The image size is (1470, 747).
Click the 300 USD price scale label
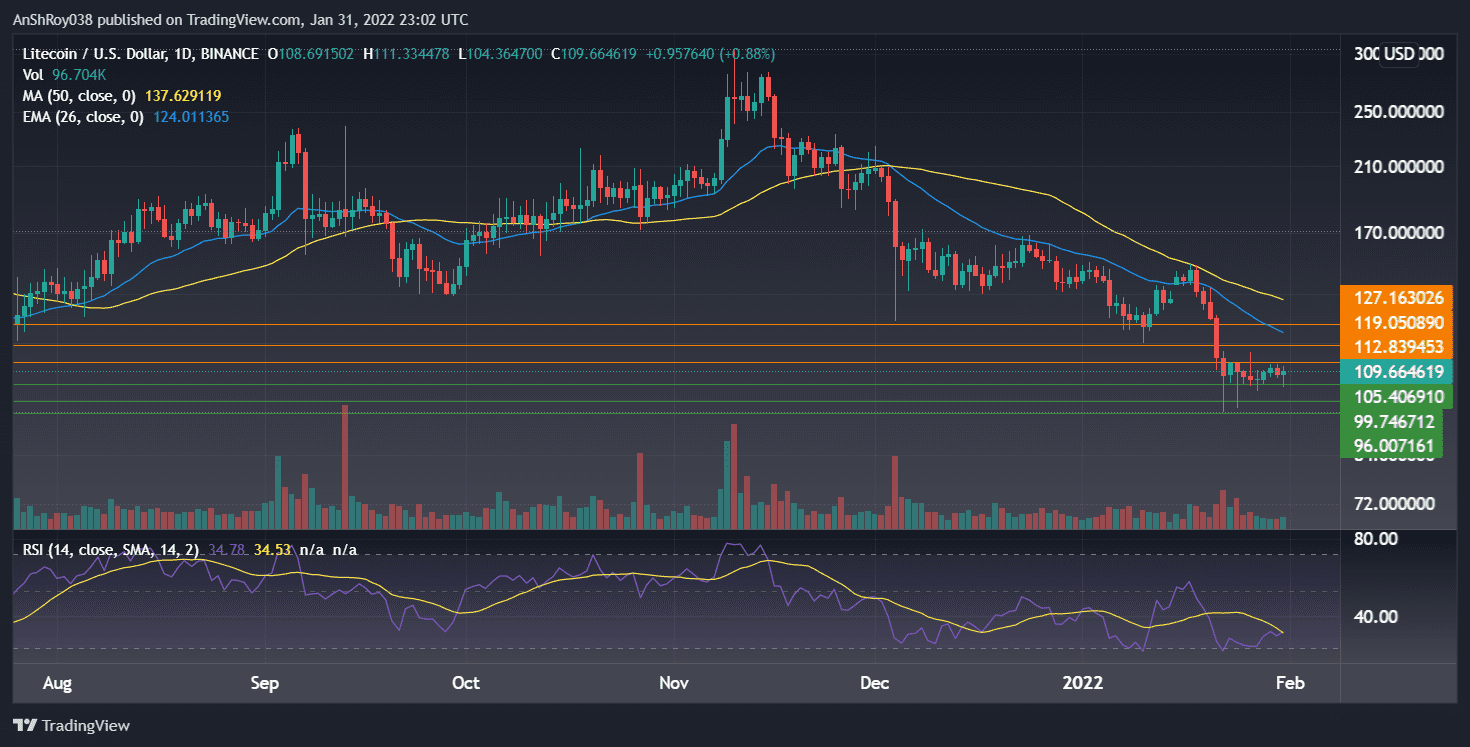[1400, 54]
